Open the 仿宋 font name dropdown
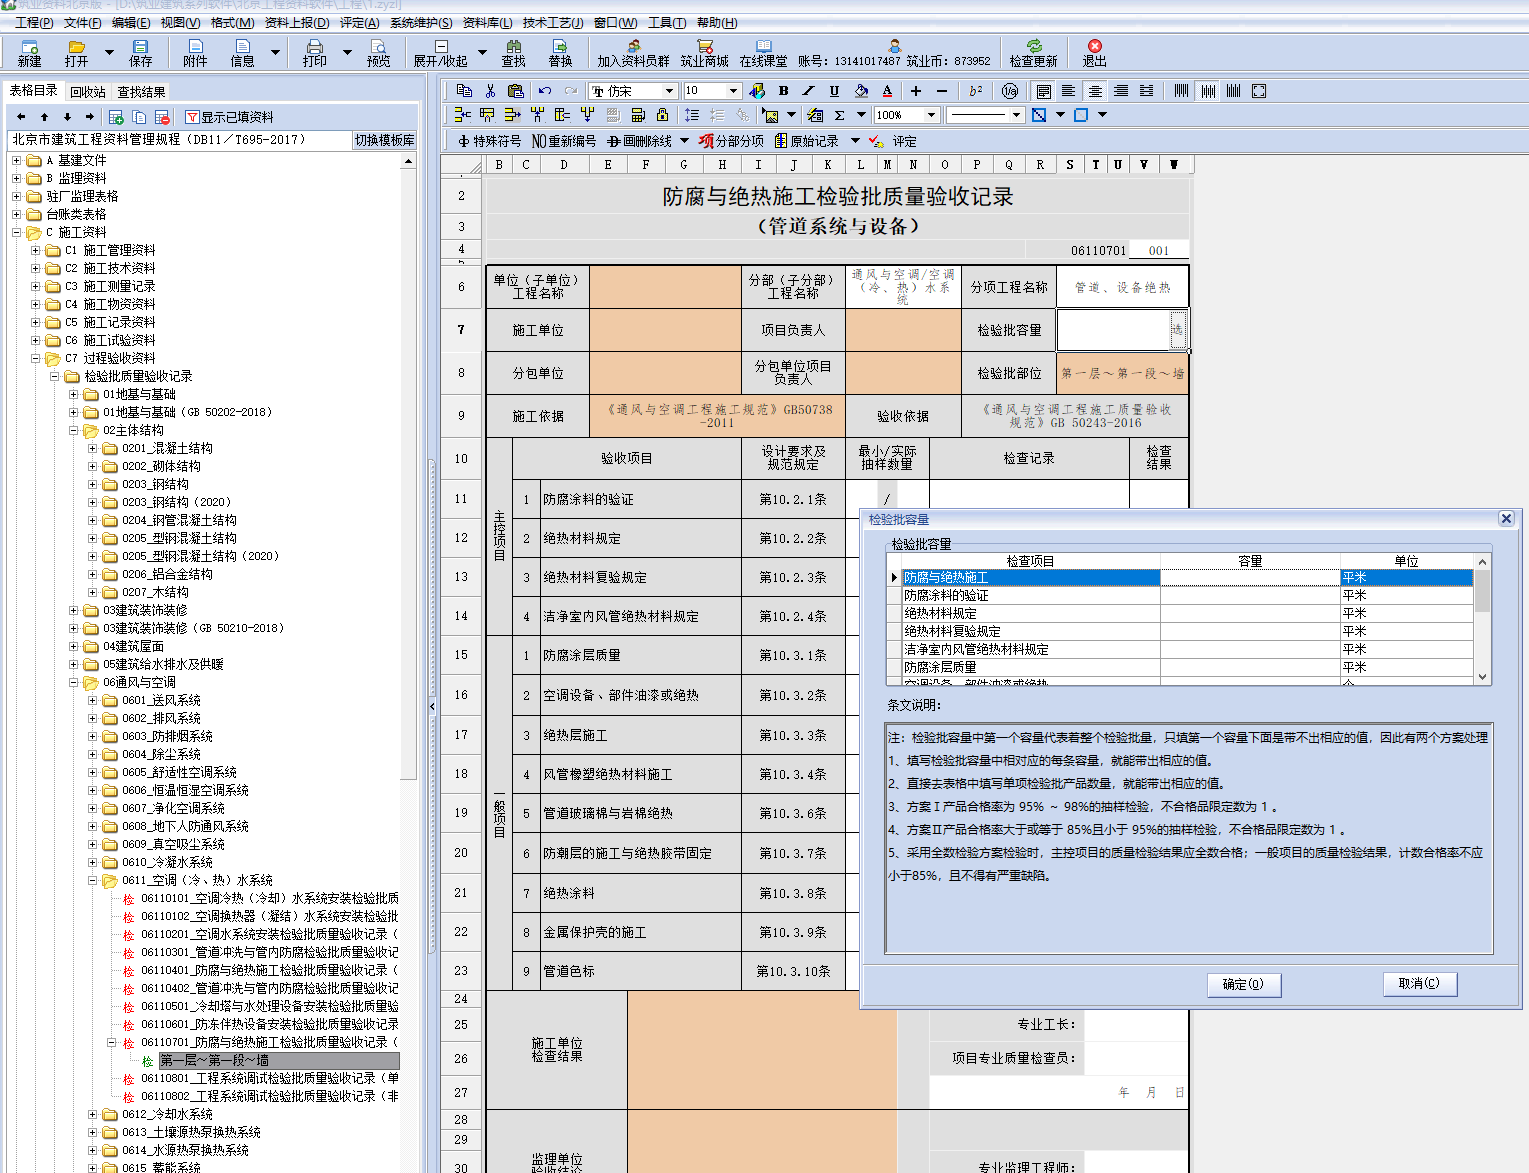The height and width of the screenshot is (1173, 1529). pos(669,91)
